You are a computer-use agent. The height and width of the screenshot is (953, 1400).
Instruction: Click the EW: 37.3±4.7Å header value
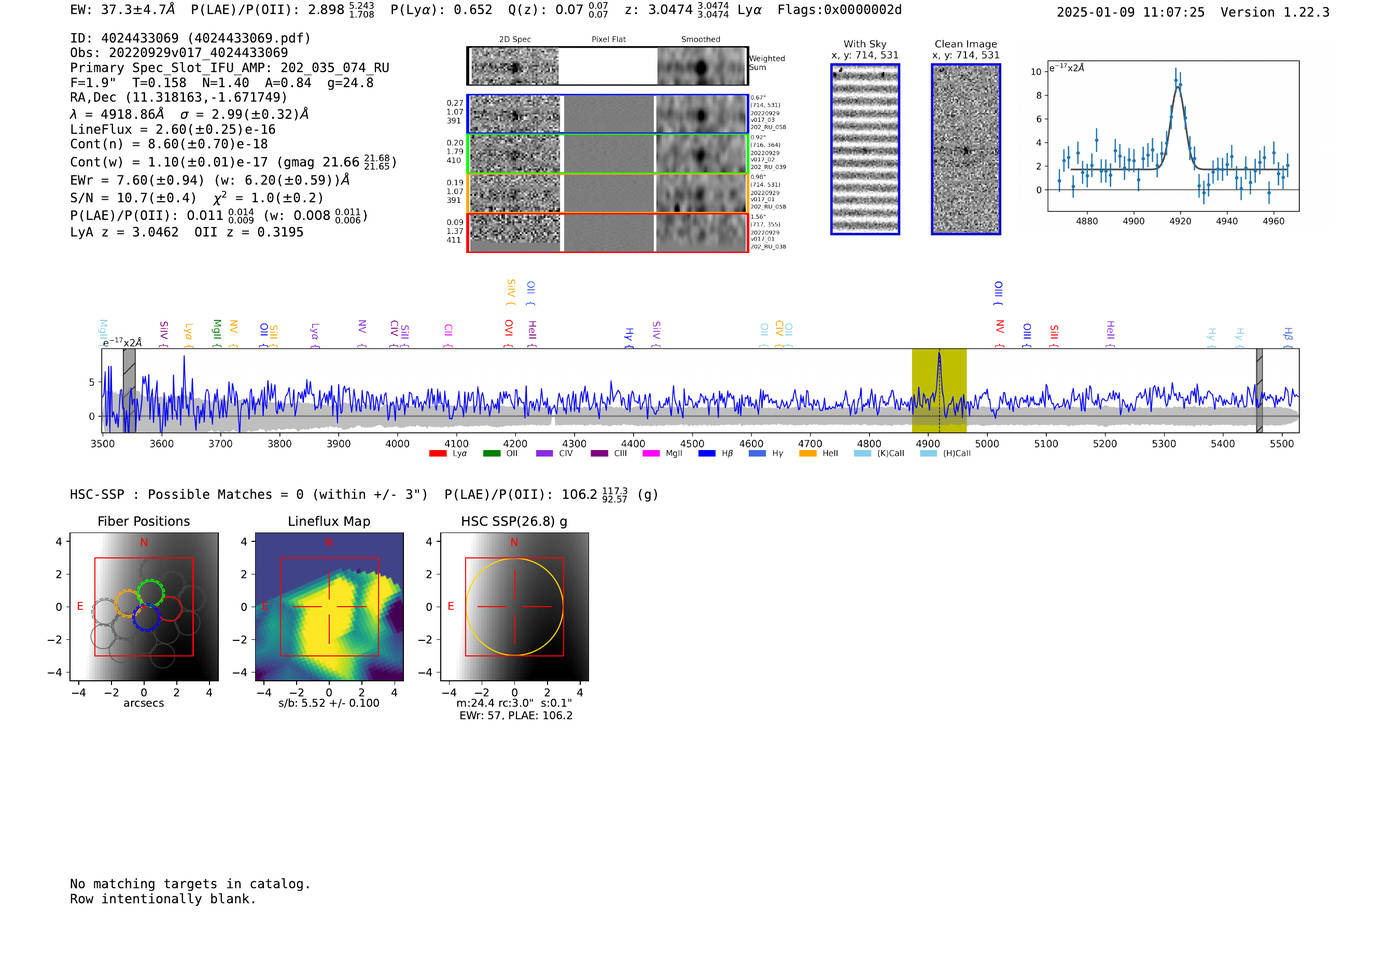(122, 10)
